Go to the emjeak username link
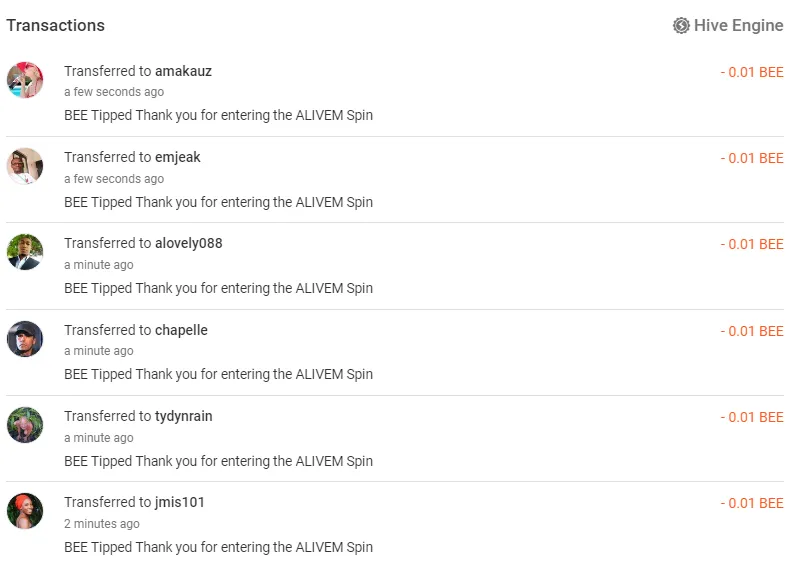Viewport: 801px width, 561px height. 178,157
